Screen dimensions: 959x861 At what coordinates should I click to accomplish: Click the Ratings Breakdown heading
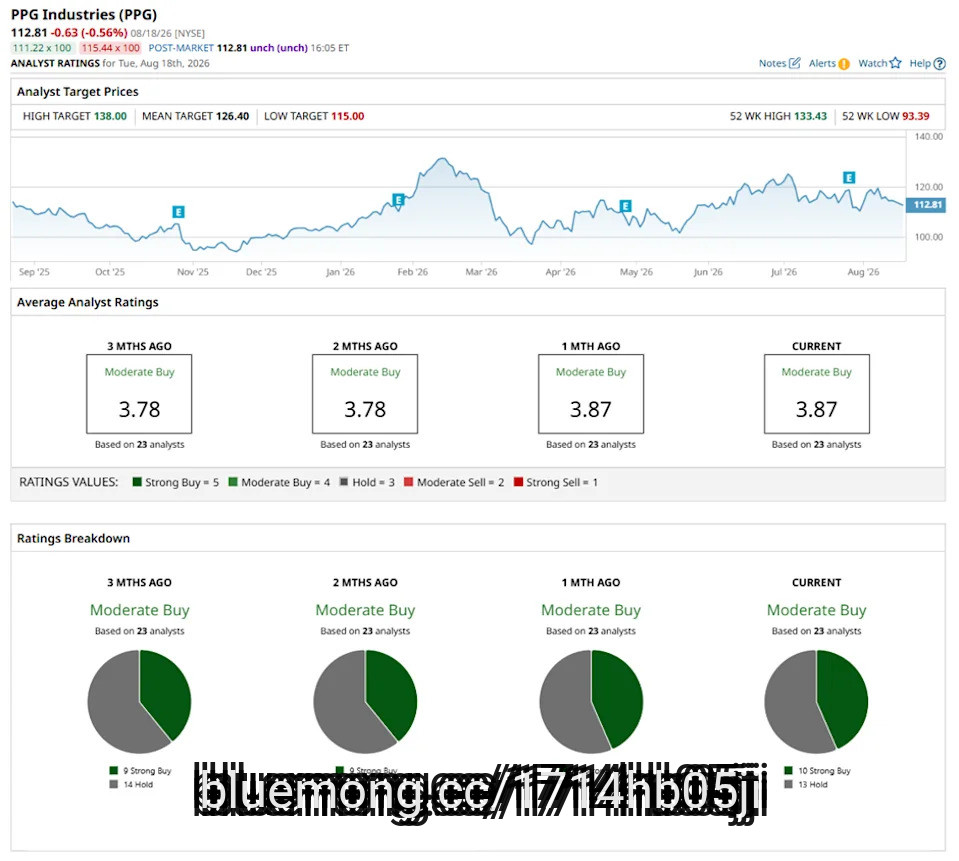click(73, 538)
